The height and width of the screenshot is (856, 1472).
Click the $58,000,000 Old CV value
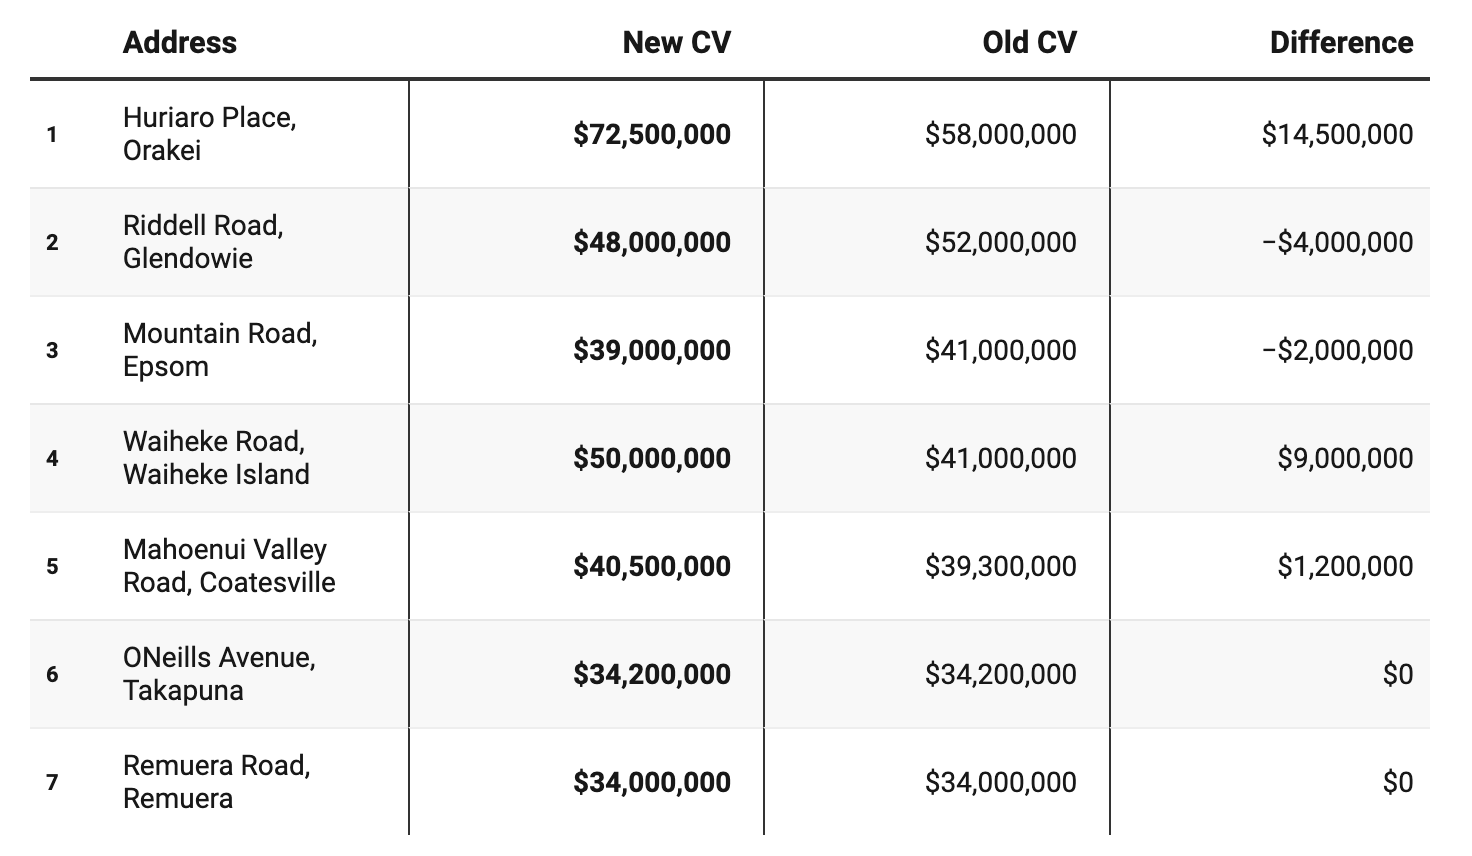[x=1000, y=134]
